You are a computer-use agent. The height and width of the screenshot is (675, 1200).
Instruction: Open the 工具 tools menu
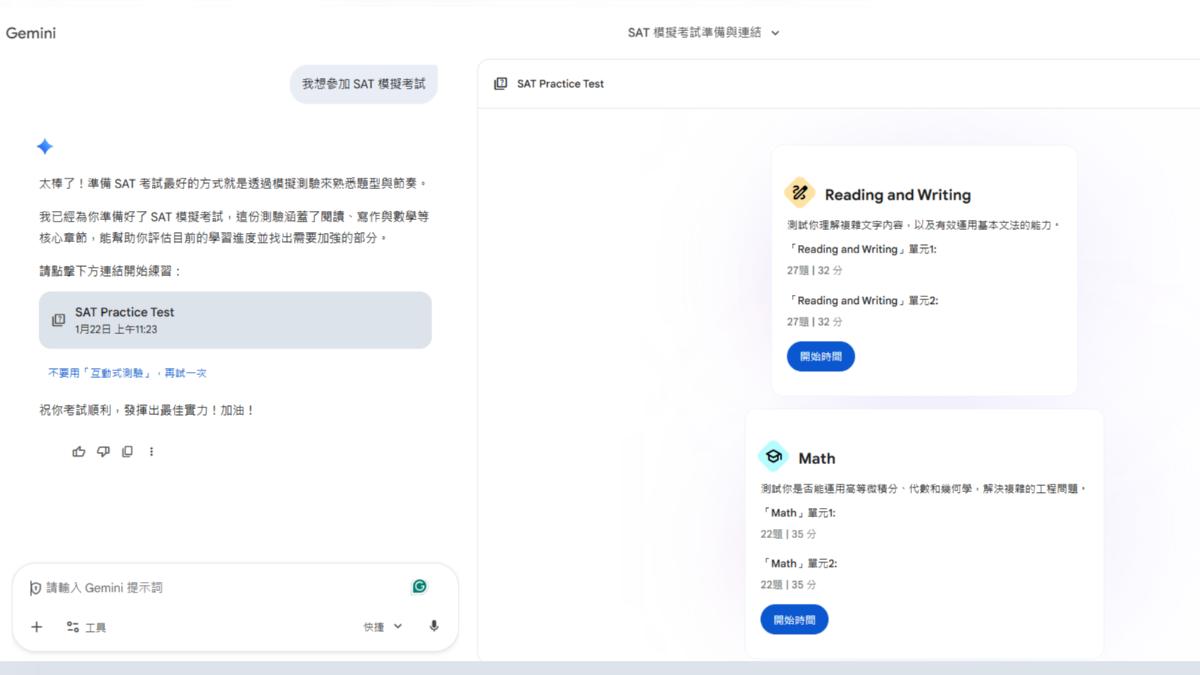pos(86,627)
